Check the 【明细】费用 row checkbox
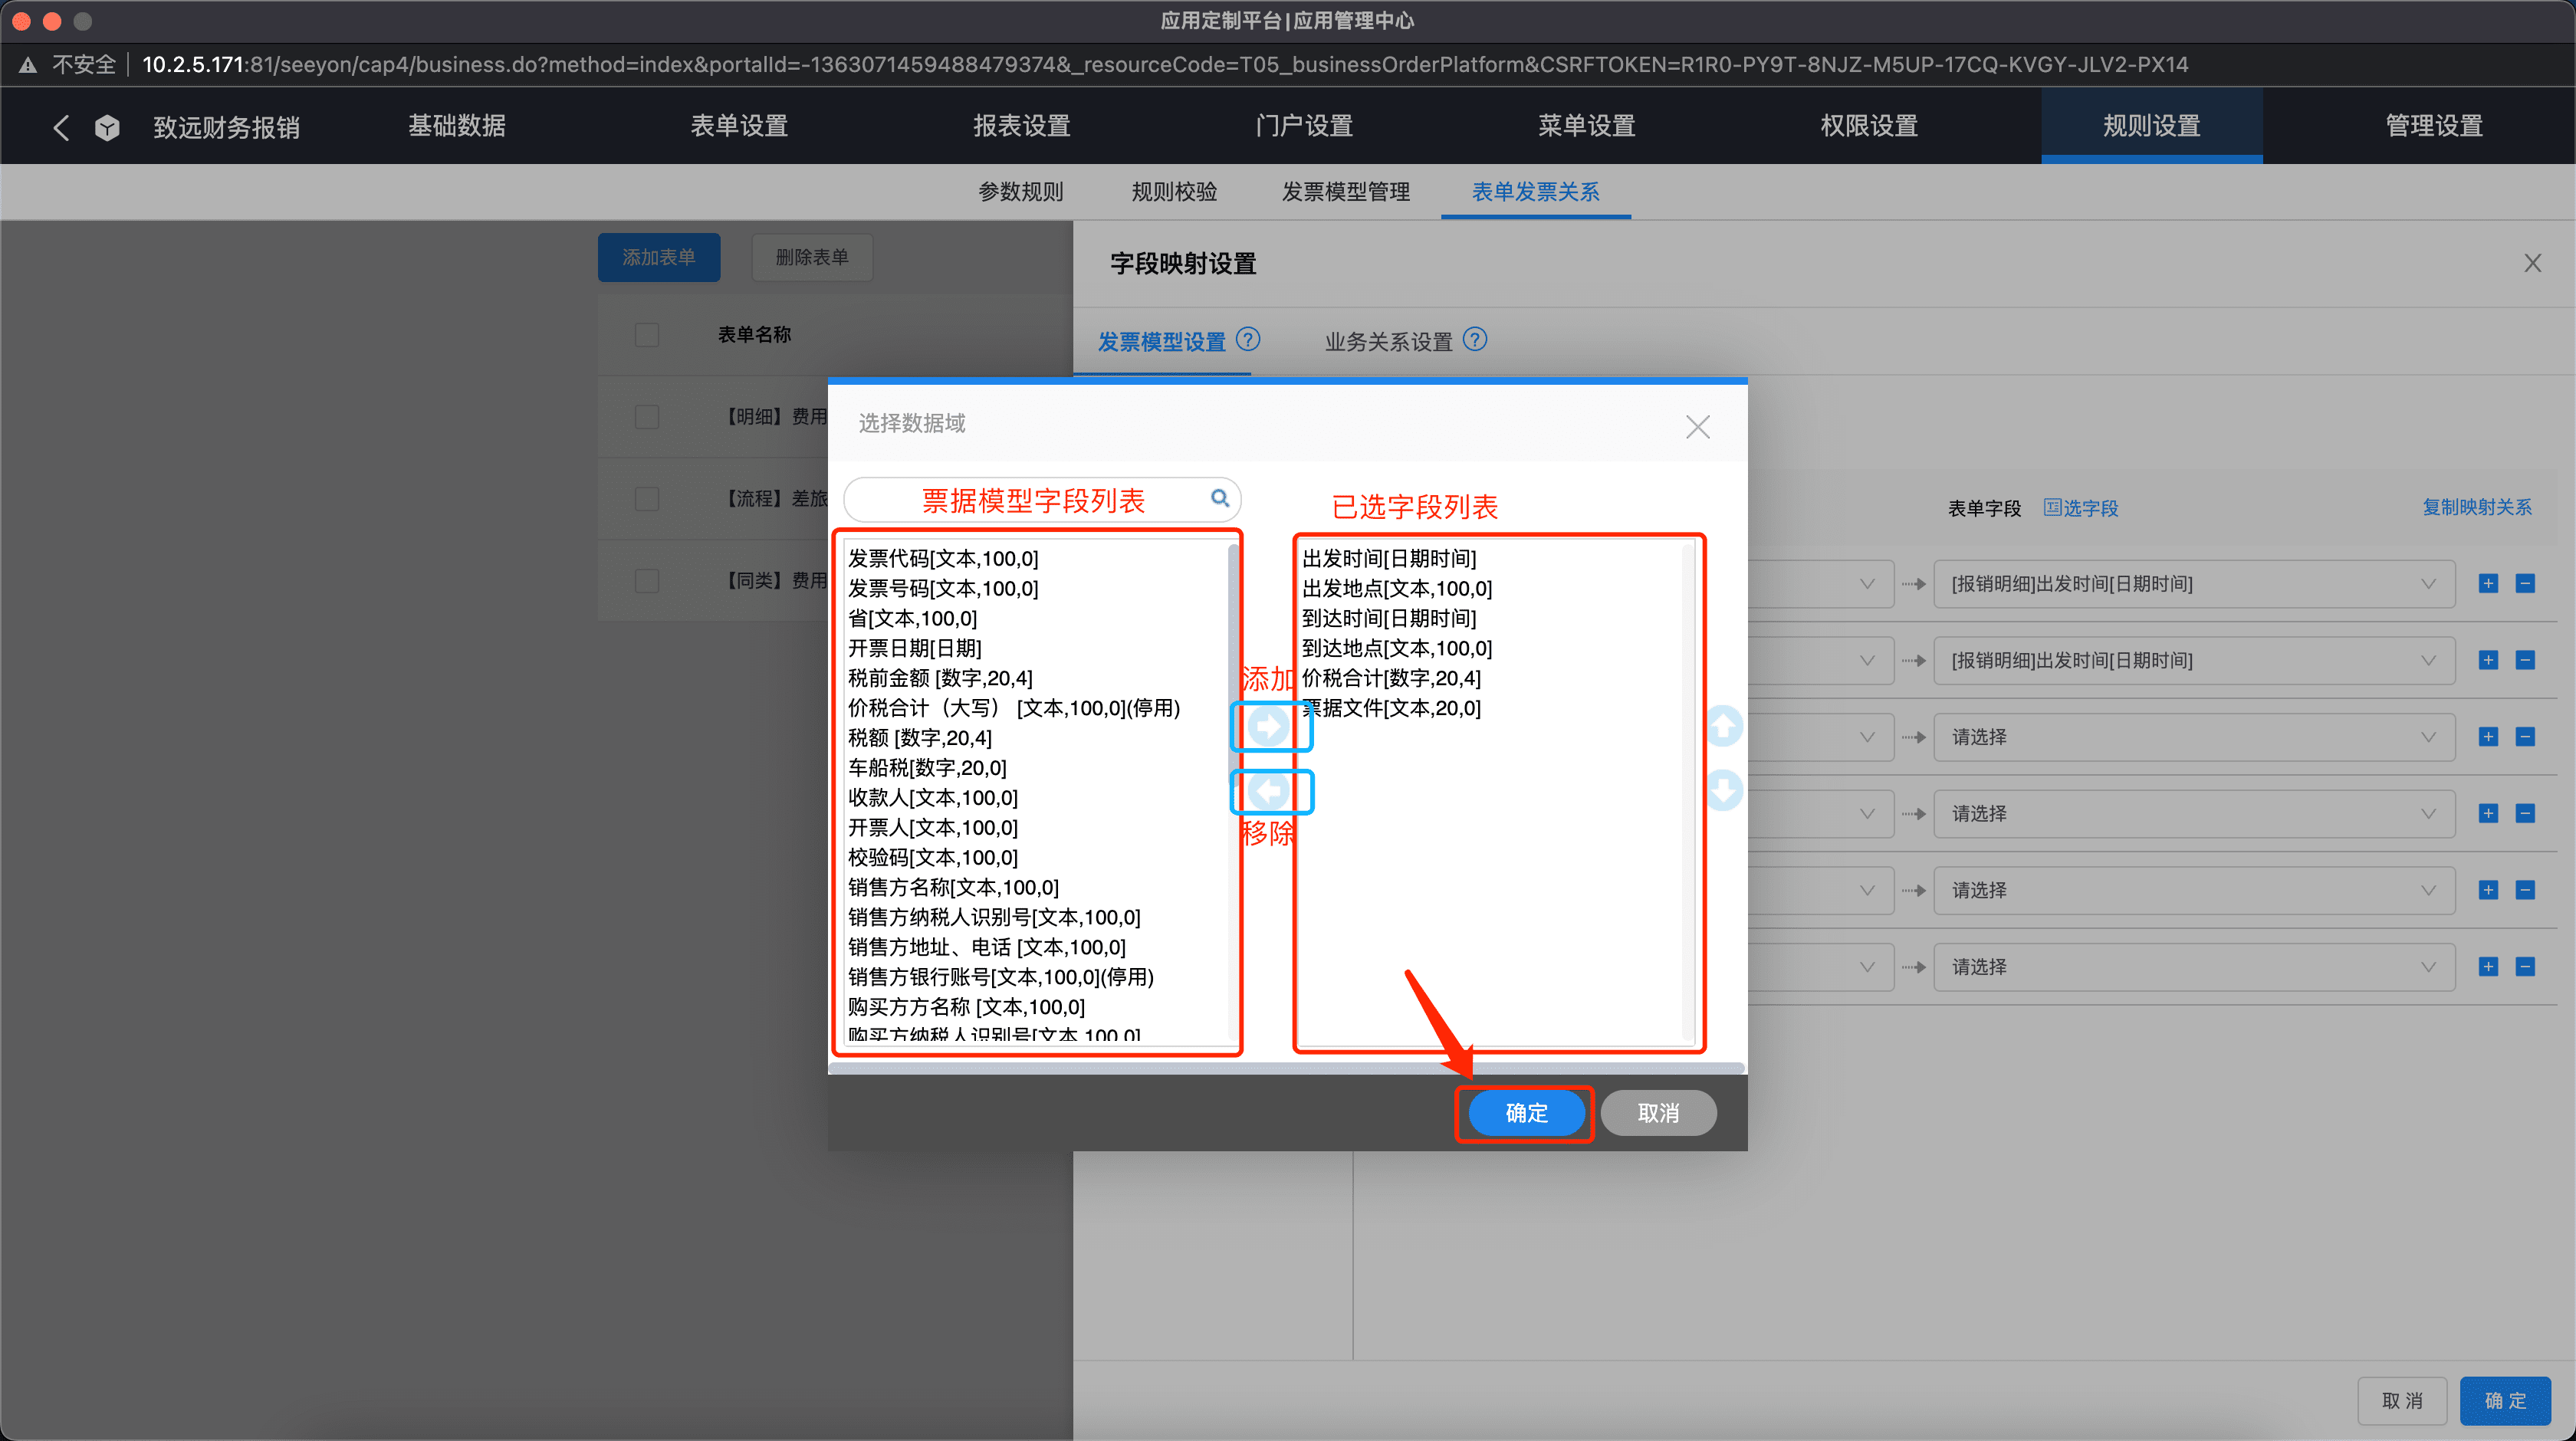 647,417
